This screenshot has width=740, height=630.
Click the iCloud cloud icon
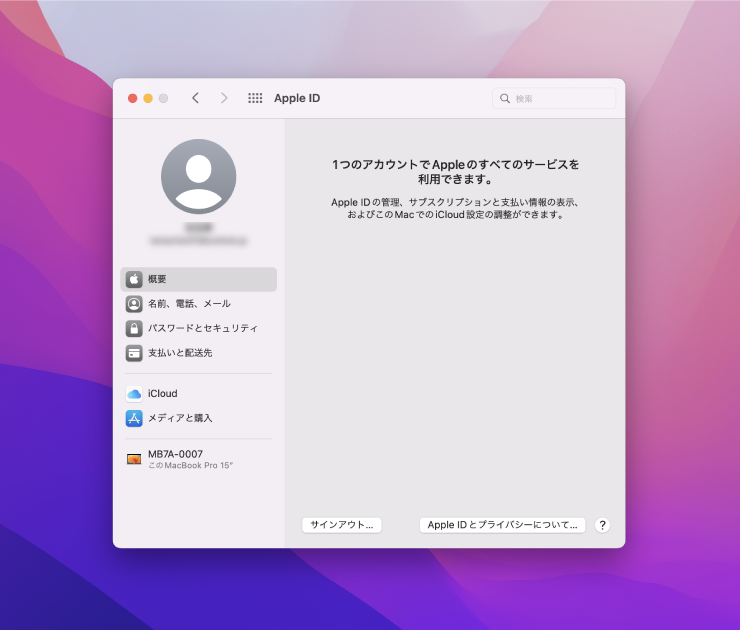(134, 394)
